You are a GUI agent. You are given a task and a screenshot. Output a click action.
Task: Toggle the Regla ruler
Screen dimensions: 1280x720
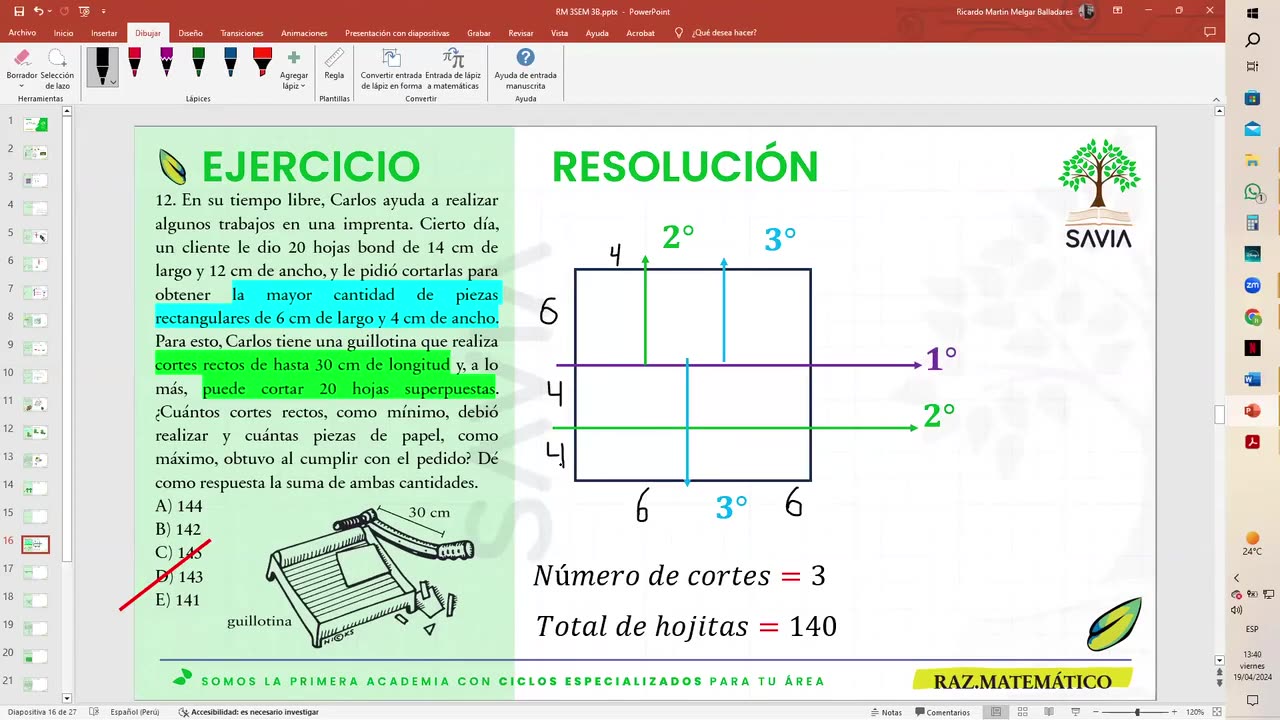pos(334,65)
